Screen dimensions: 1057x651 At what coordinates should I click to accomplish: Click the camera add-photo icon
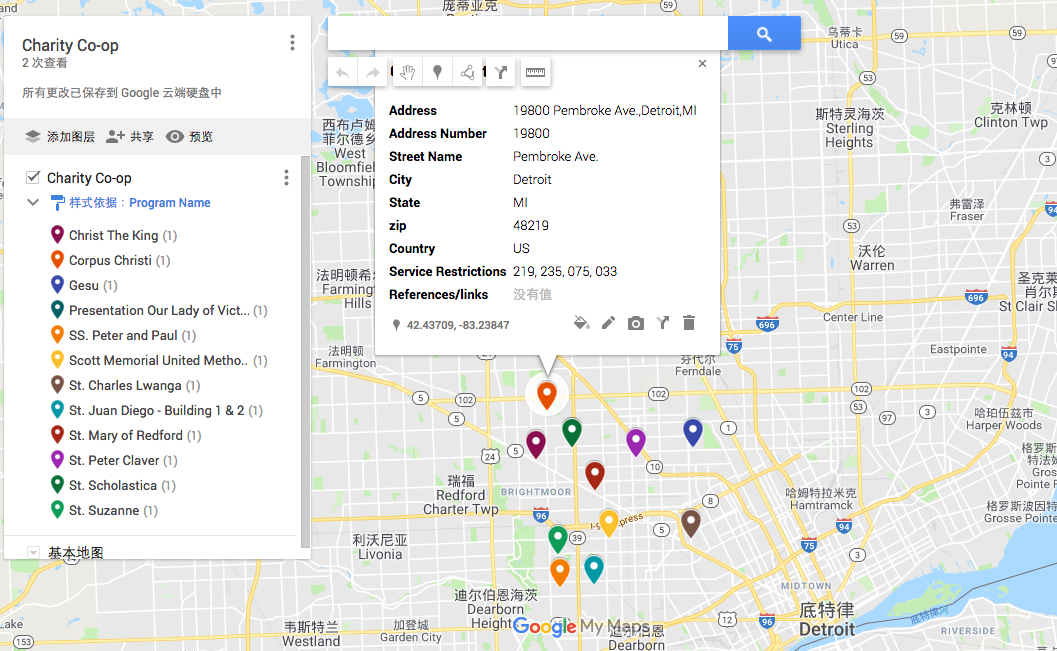coord(635,323)
